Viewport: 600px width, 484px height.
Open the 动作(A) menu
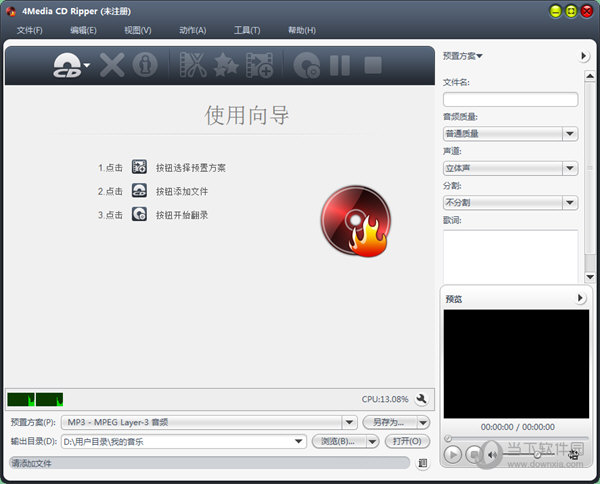click(x=192, y=30)
